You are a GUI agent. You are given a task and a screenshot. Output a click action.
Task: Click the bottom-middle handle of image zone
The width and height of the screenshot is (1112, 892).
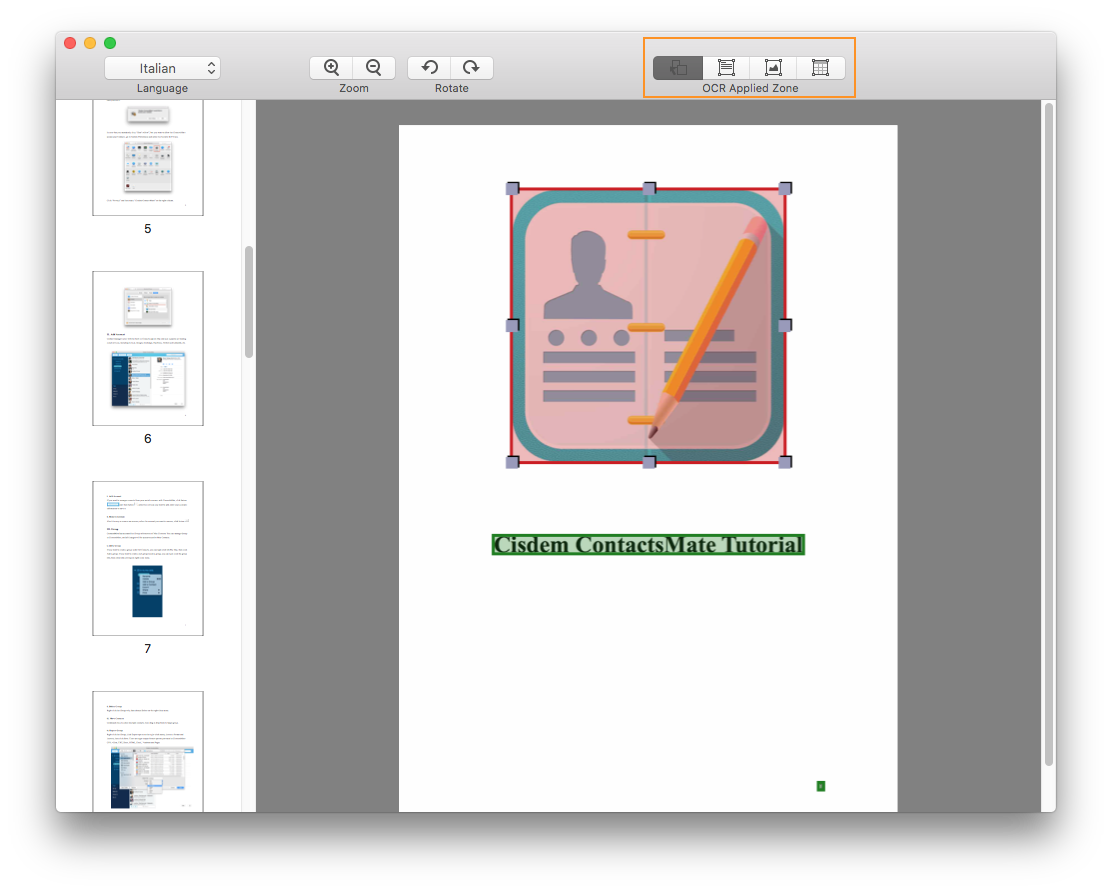click(649, 462)
